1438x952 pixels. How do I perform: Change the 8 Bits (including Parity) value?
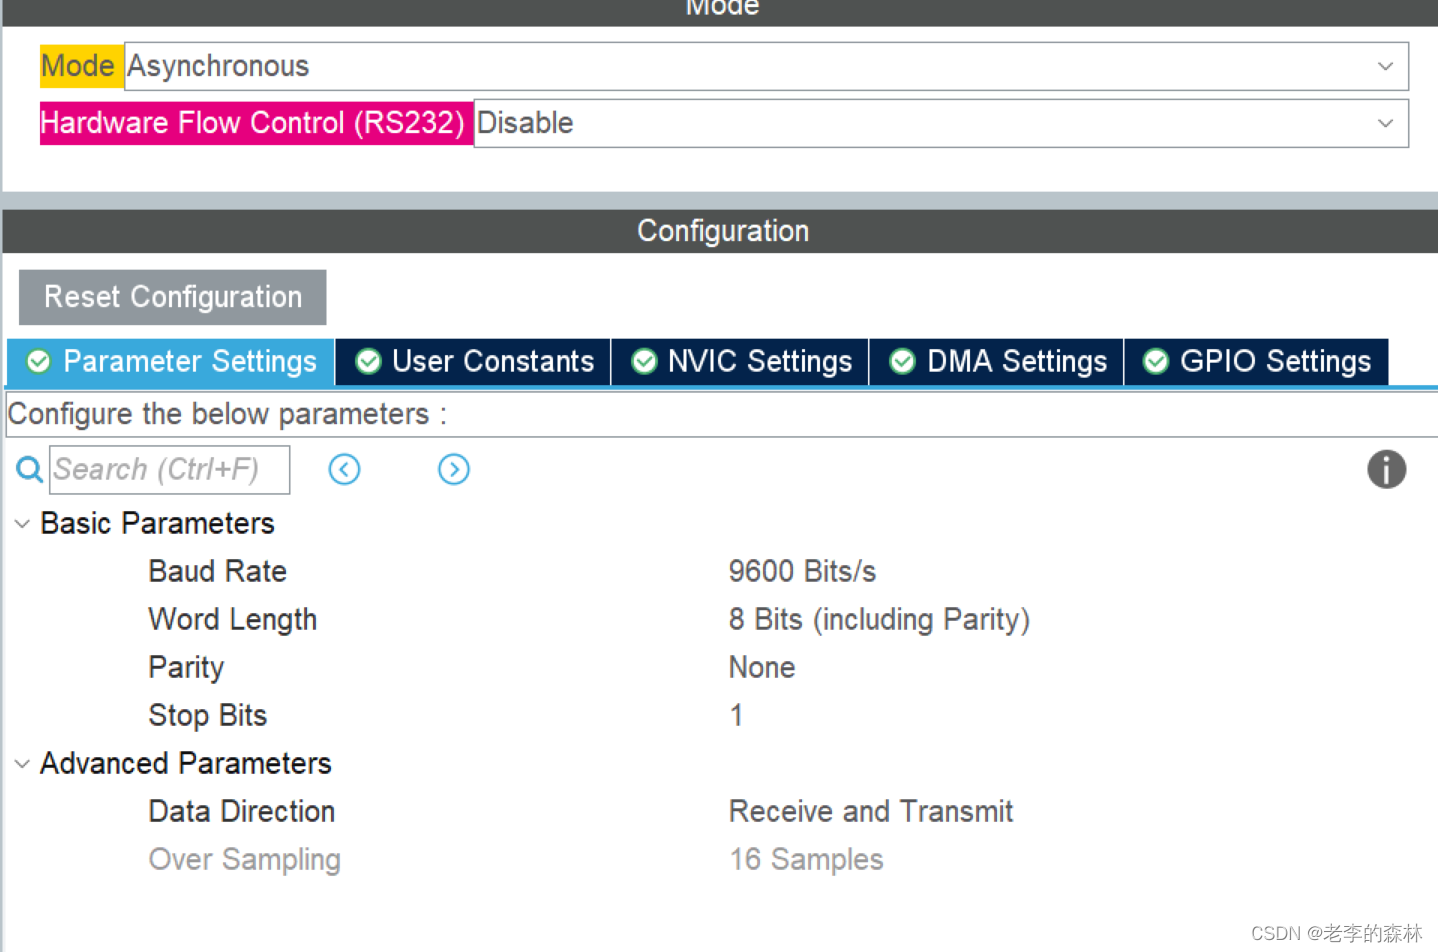(x=879, y=619)
